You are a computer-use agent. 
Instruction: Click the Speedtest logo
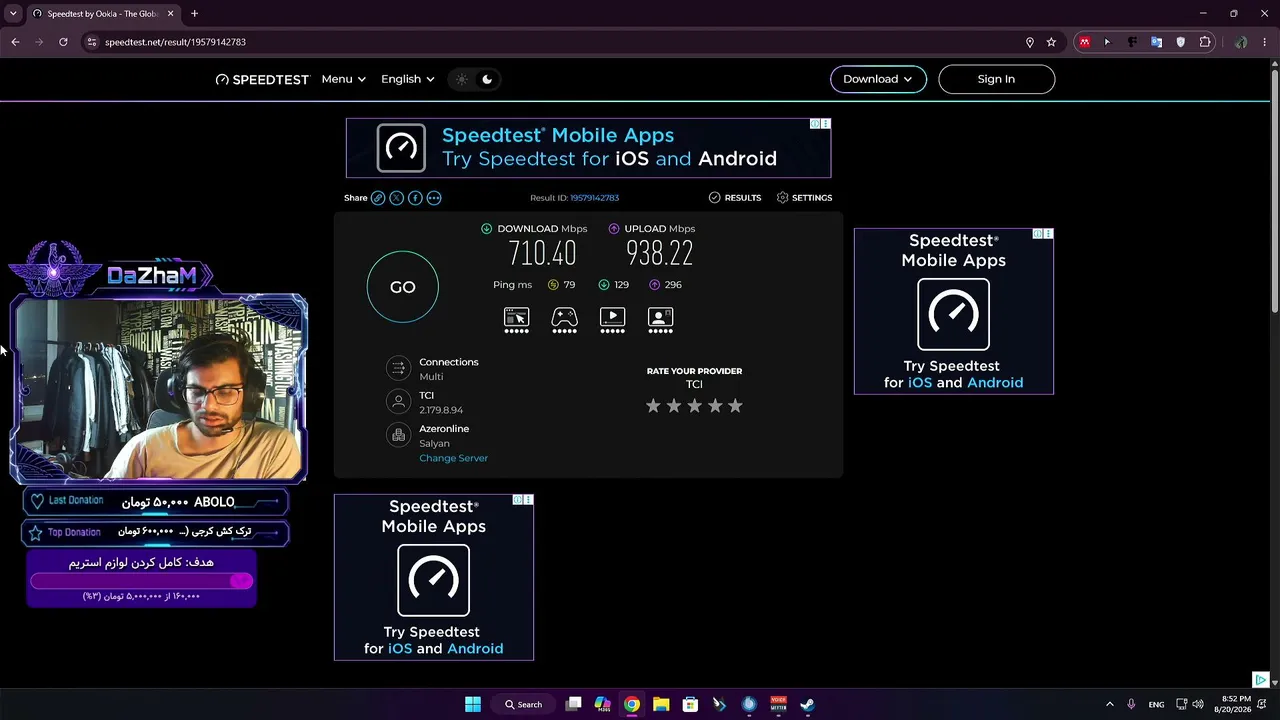point(263,79)
